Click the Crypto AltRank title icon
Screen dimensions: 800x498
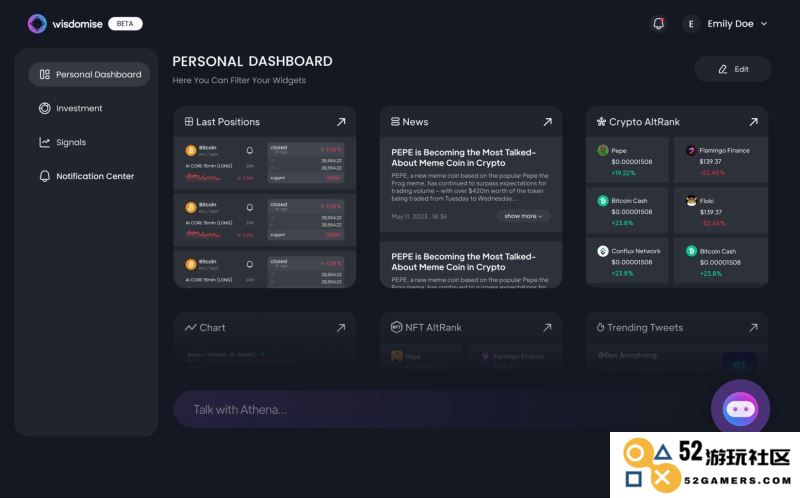pyautogui.click(x=601, y=121)
